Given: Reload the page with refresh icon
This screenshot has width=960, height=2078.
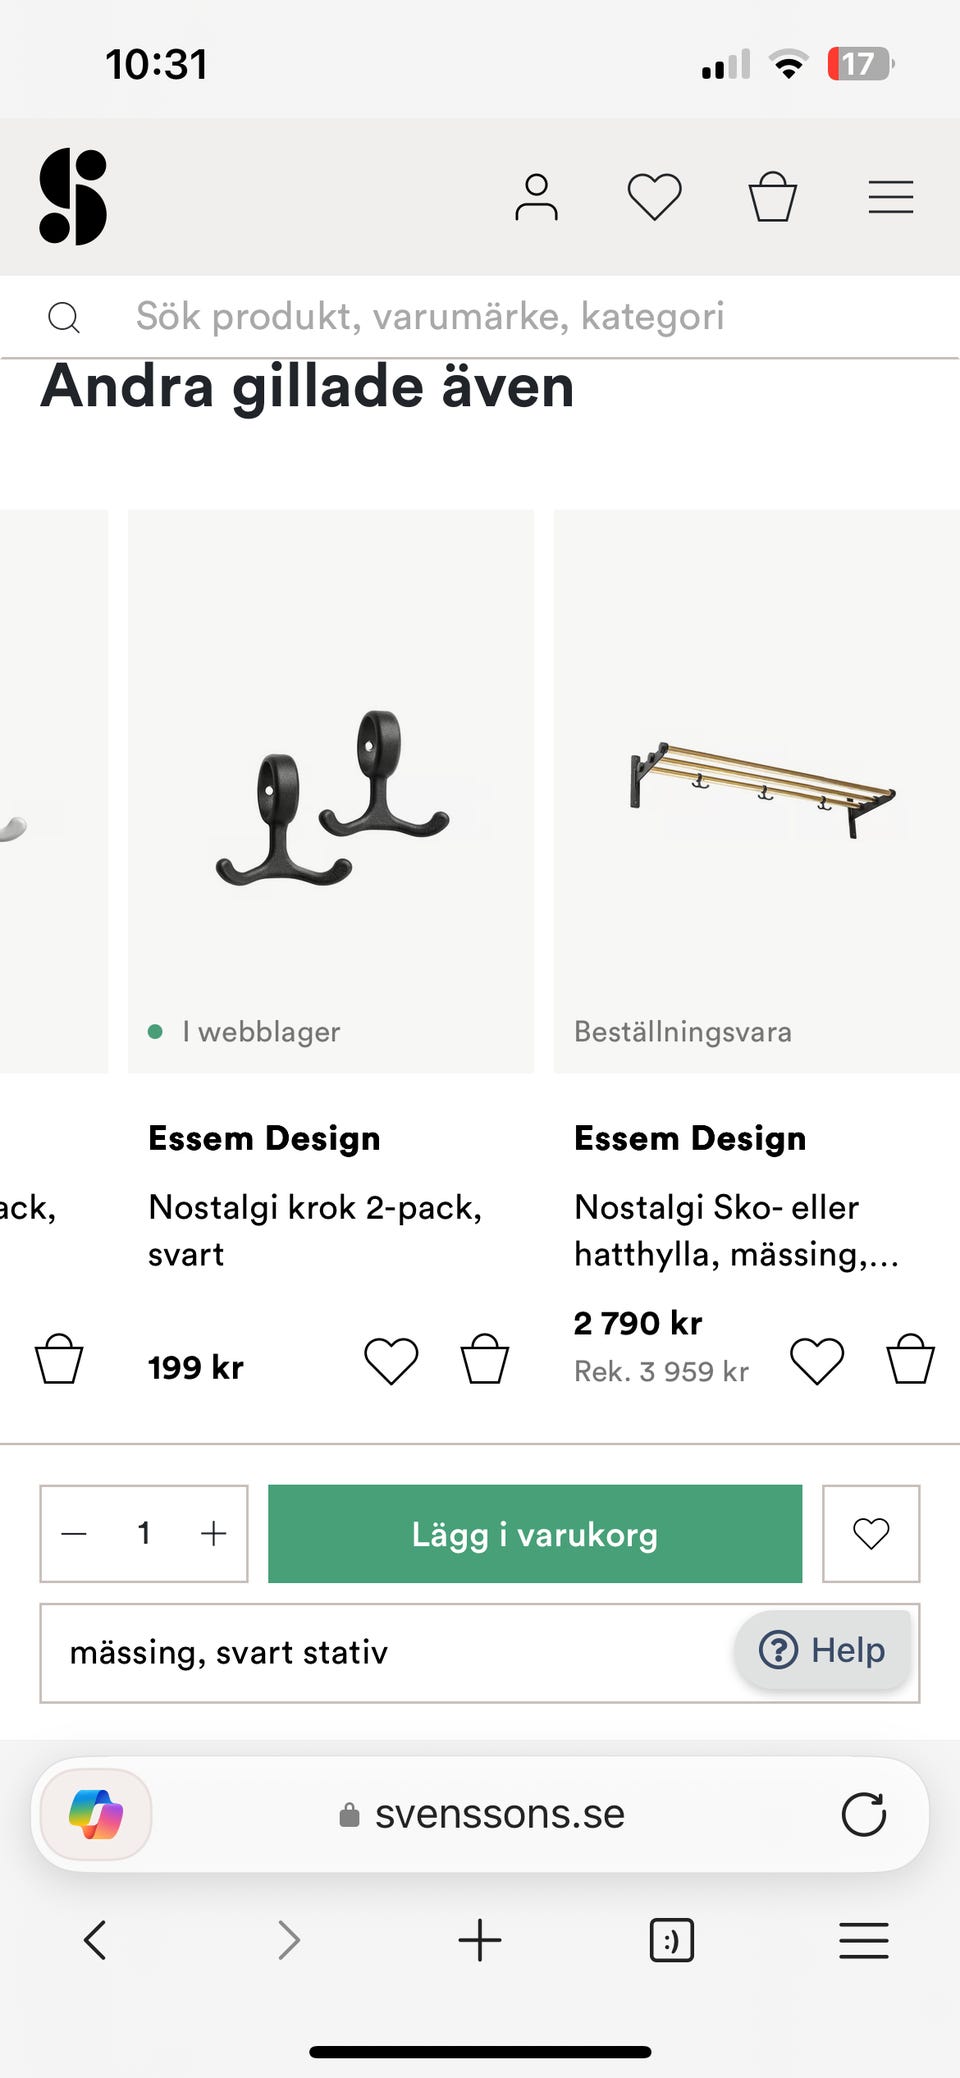Looking at the screenshot, I should coord(864,1814).
